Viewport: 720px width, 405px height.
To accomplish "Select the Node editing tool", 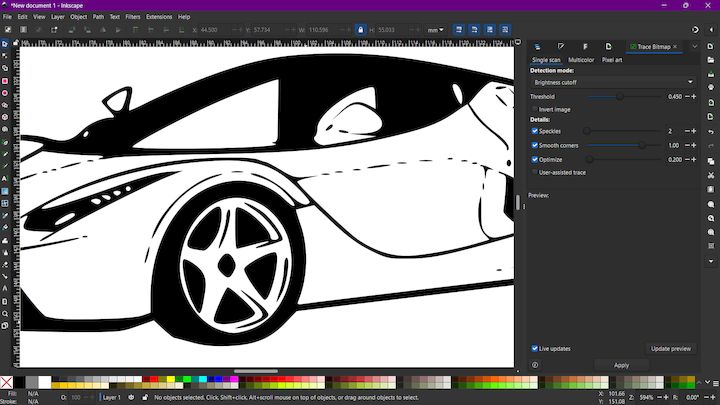I will click(x=5, y=56).
